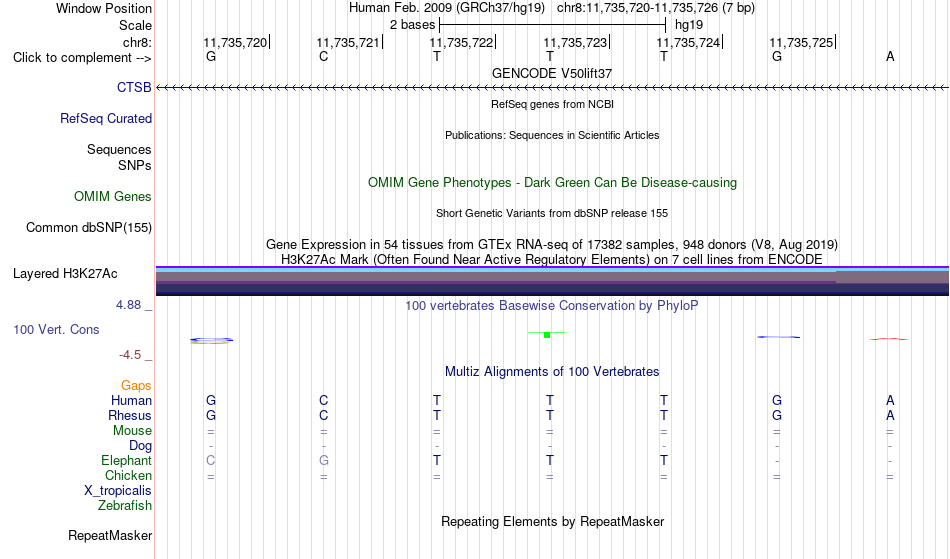The width and height of the screenshot is (950, 559).
Task: Click the CTSB transcript arrow line
Action: click(x=552, y=88)
